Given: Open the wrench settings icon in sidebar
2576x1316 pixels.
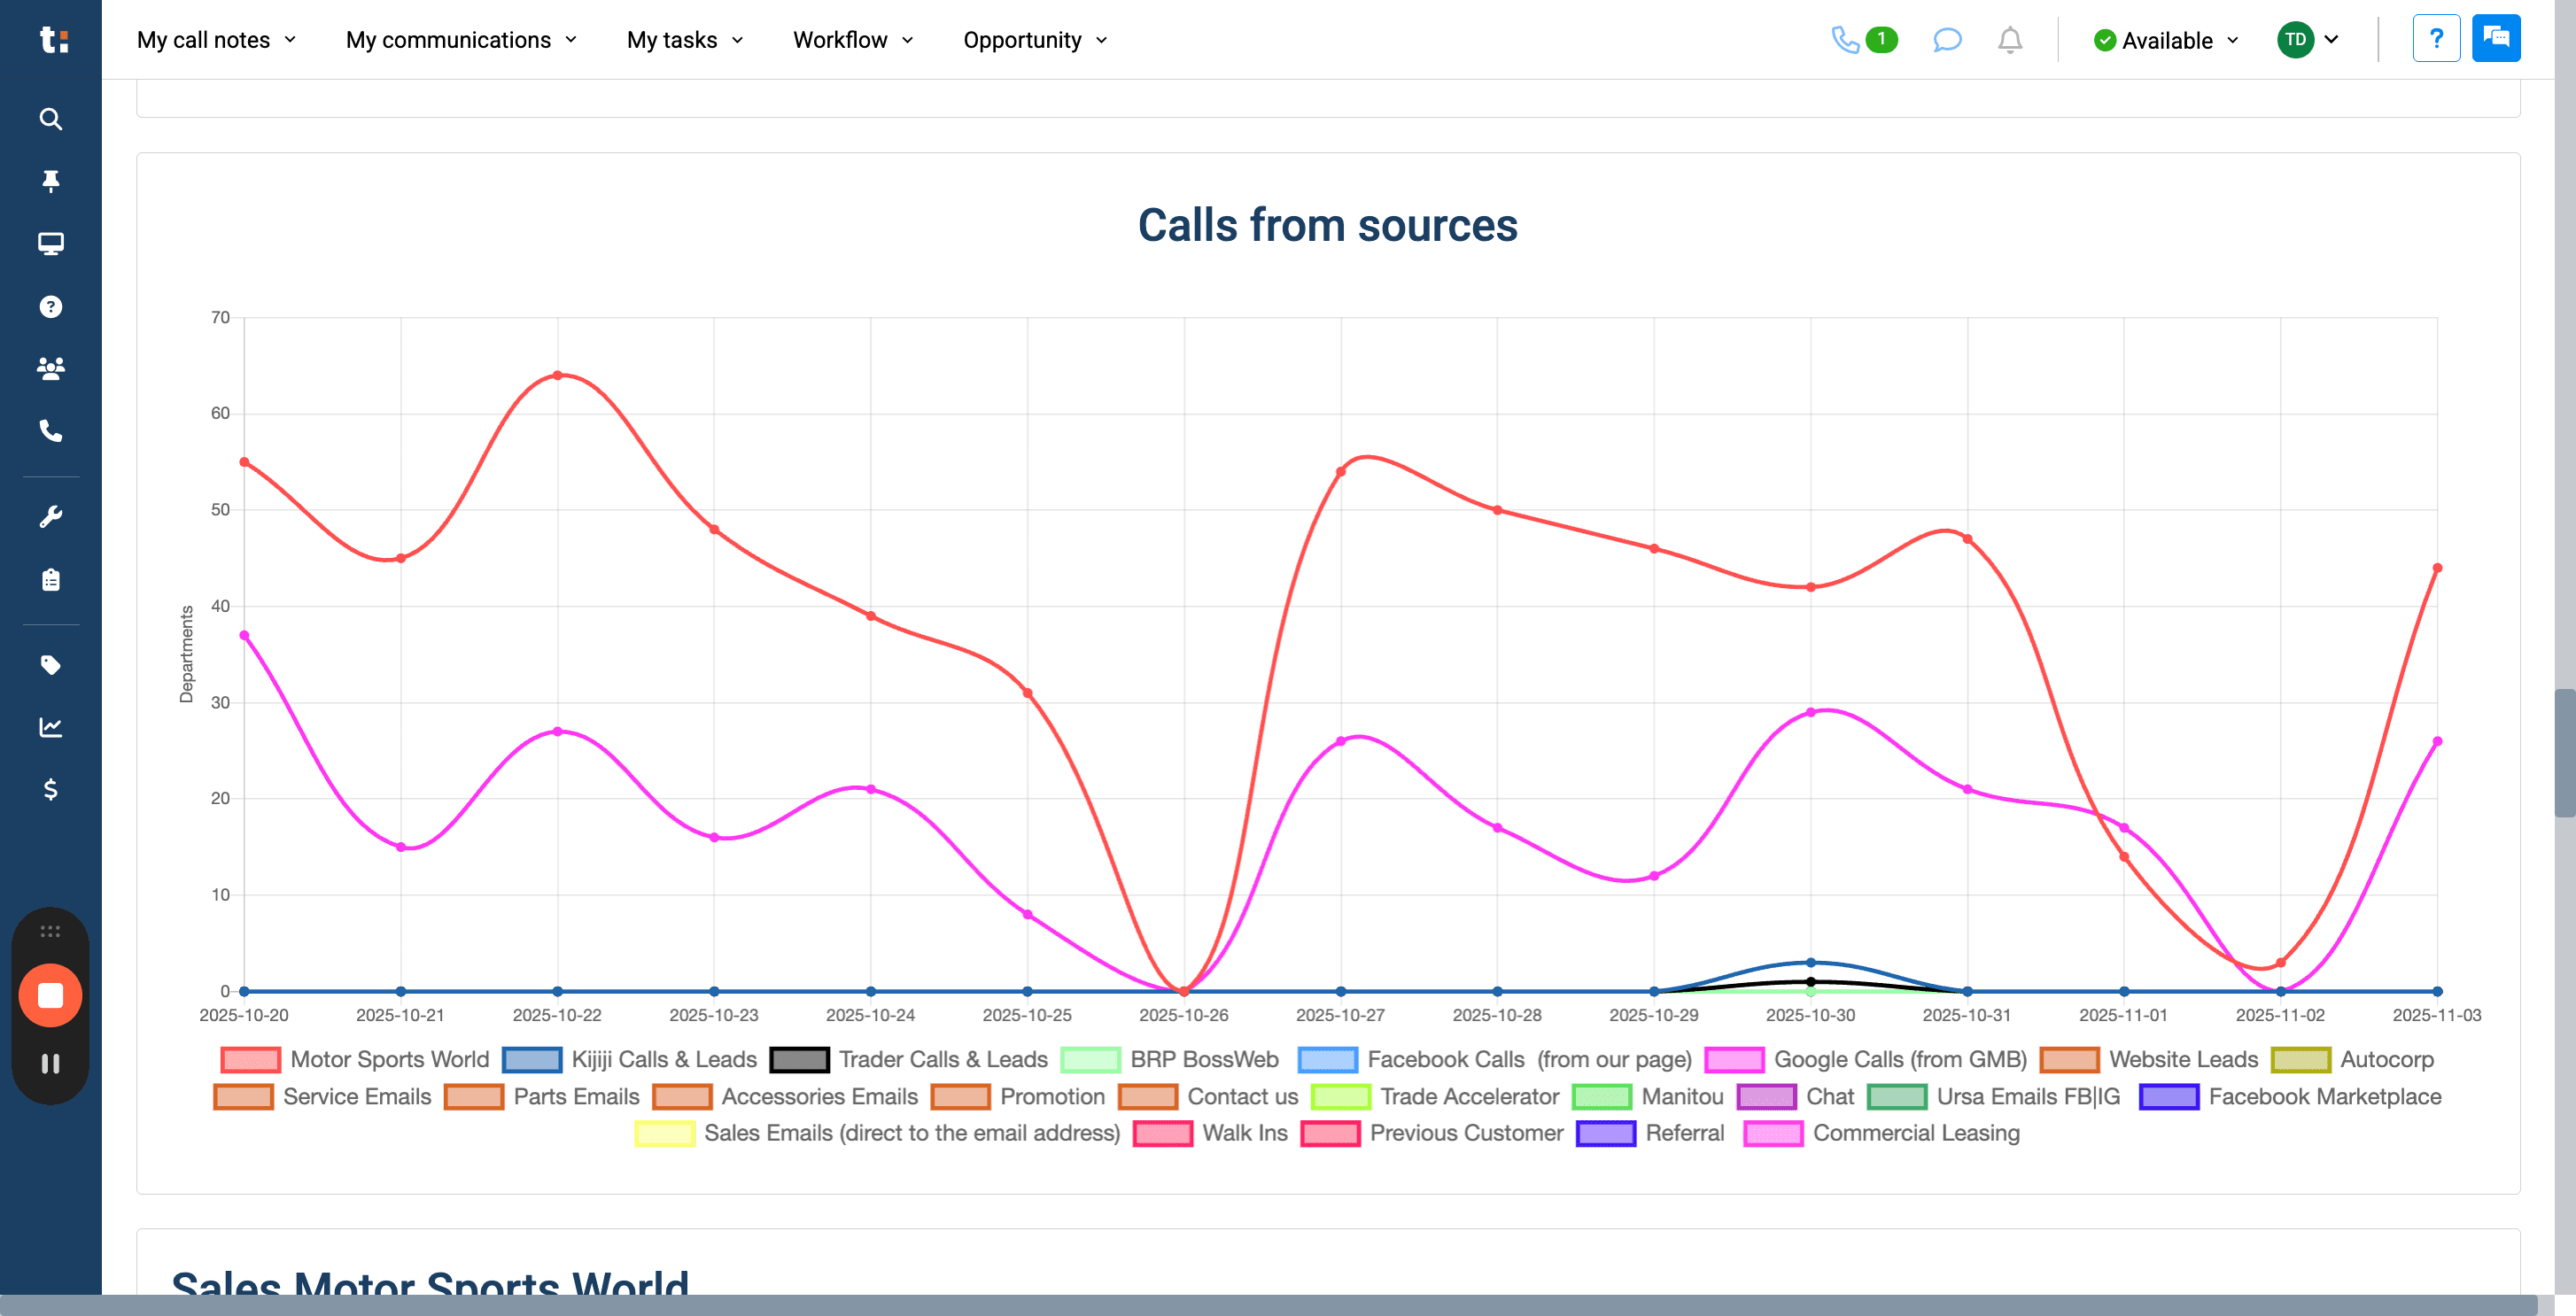Looking at the screenshot, I should tap(51, 517).
